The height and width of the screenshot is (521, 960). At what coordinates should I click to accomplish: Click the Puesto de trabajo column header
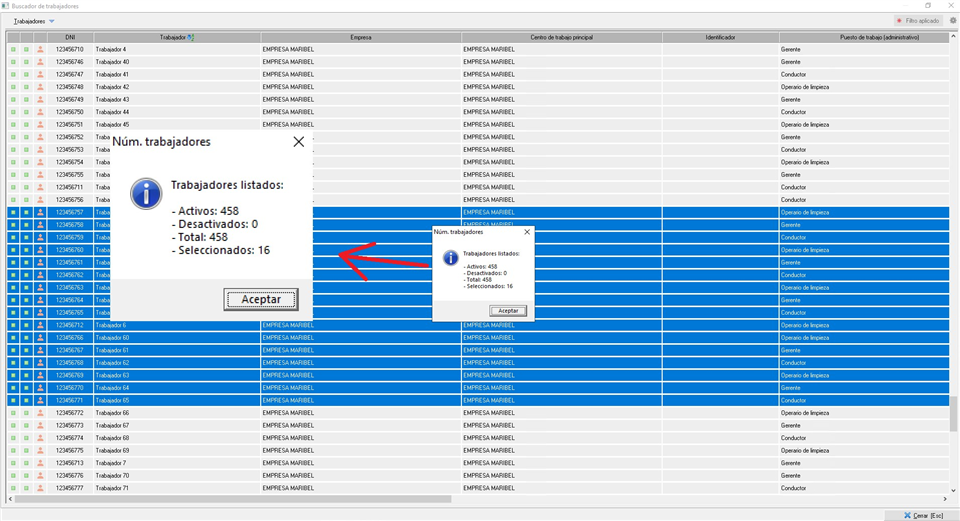click(866, 38)
